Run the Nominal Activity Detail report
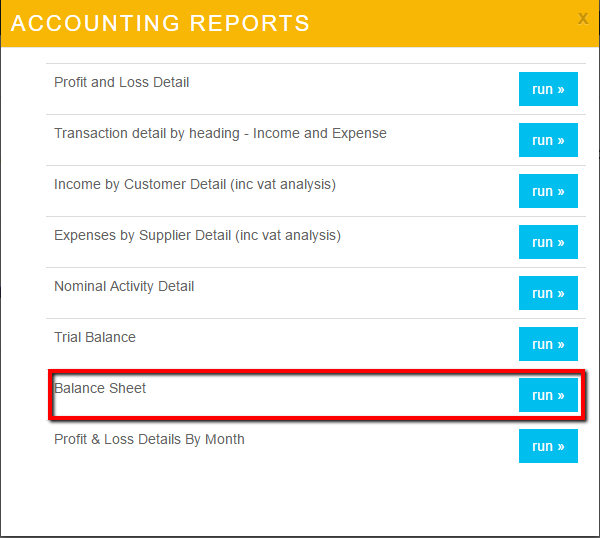 pyautogui.click(x=548, y=293)
